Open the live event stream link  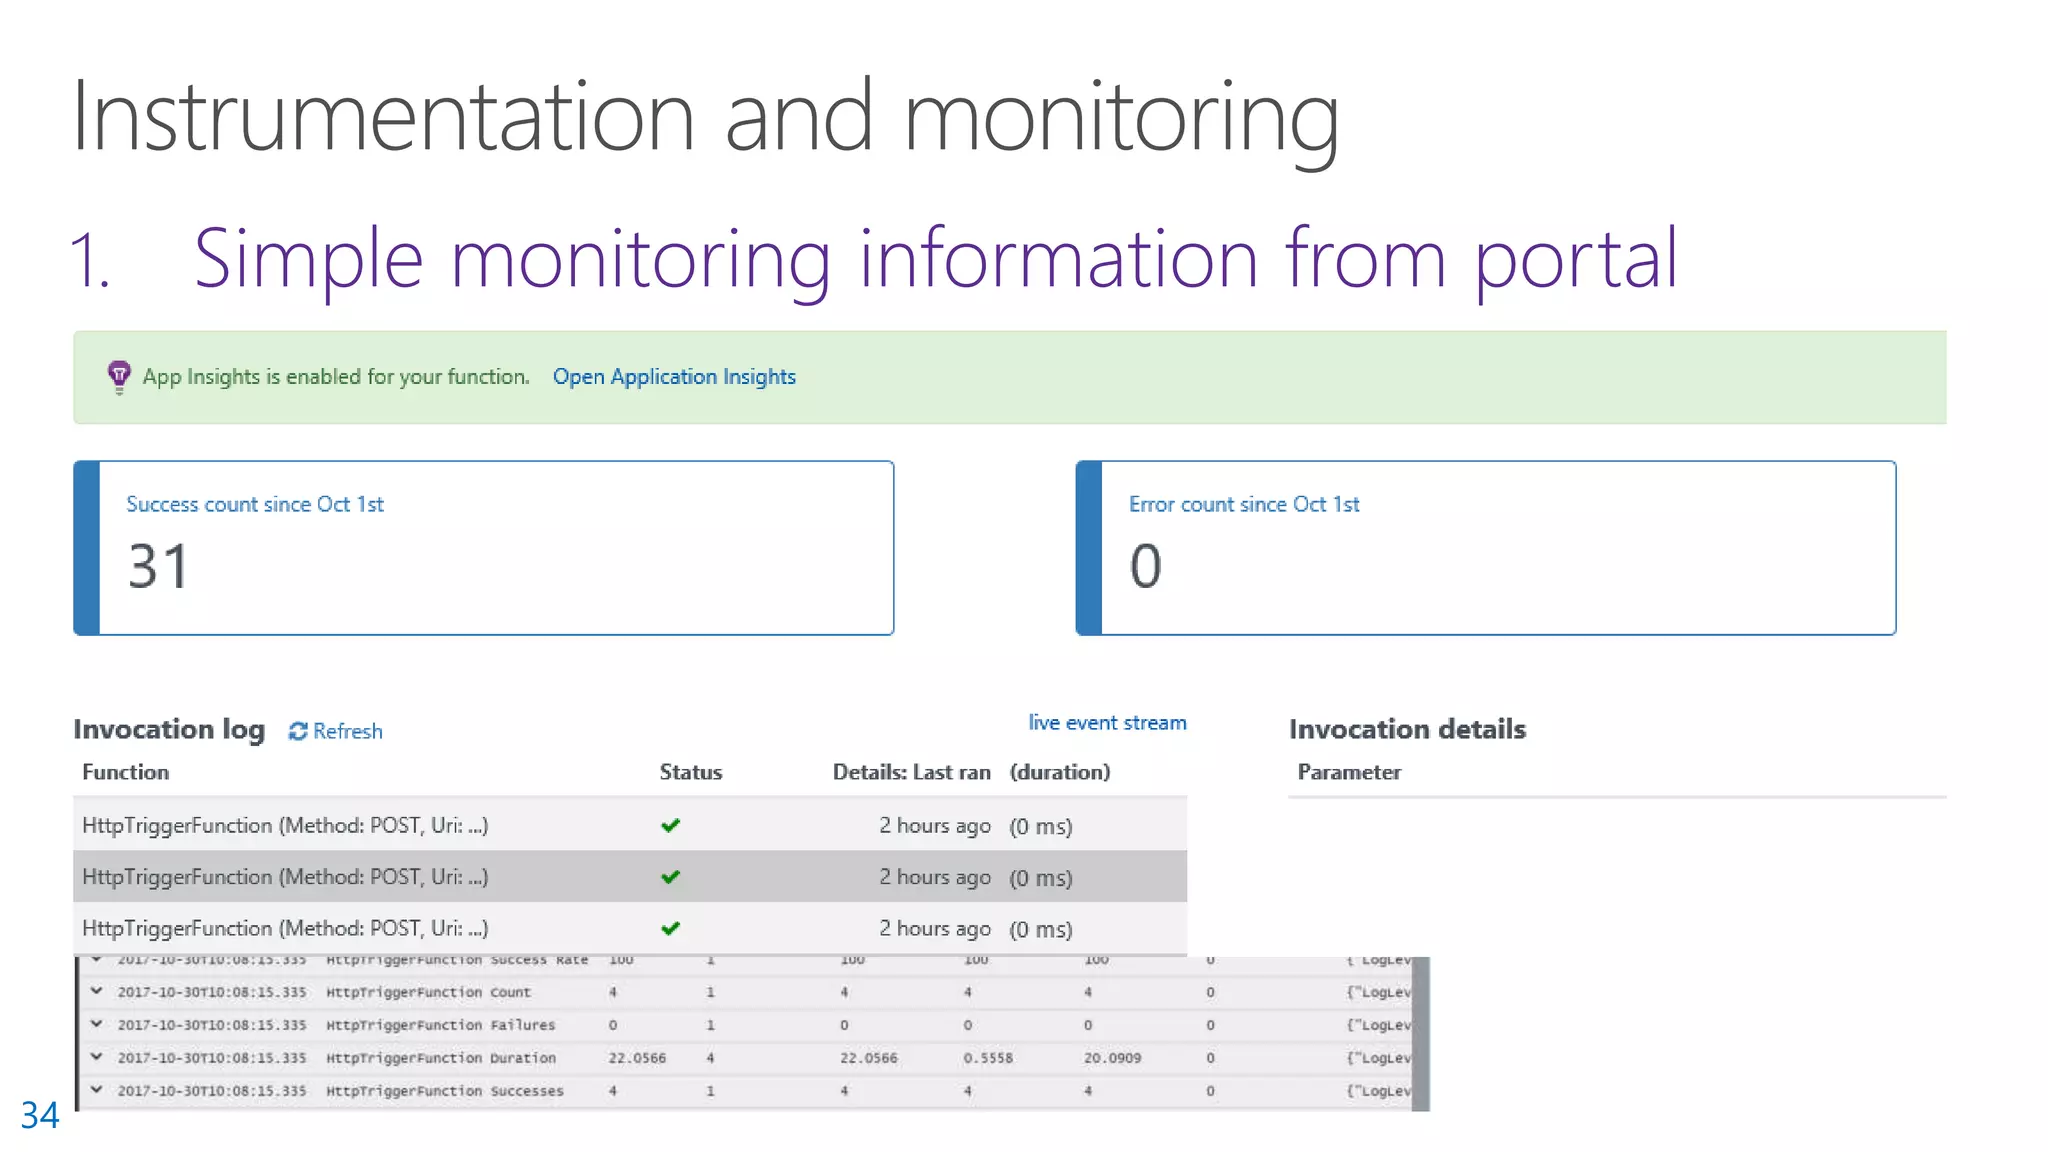coord(1107,722)
